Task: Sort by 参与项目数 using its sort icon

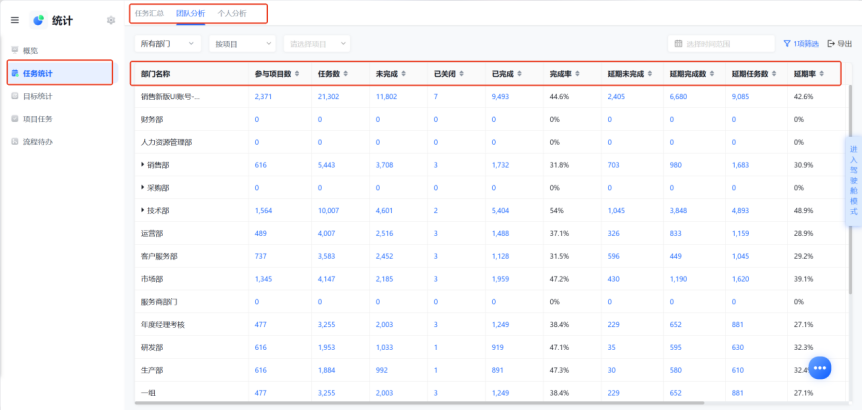Action: (x=297, y=74)
